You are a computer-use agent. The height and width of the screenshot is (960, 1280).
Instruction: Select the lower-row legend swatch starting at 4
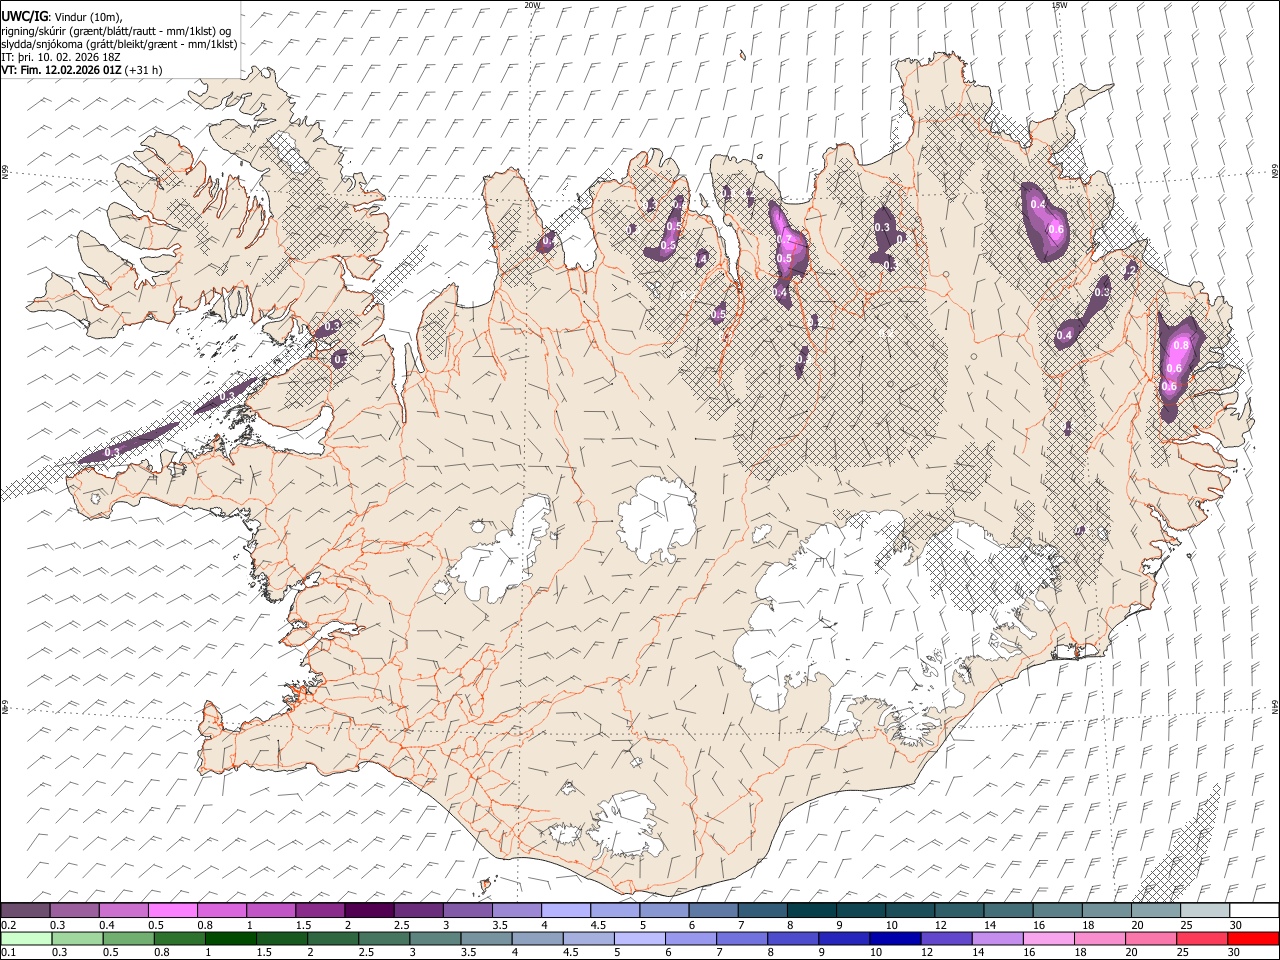(x=536, y=938)
